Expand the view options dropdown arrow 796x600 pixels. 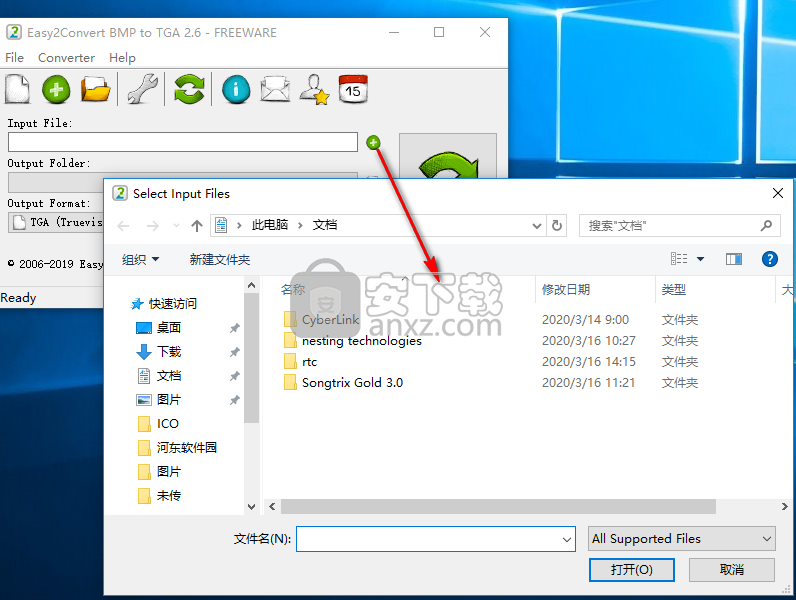(701, 259)
